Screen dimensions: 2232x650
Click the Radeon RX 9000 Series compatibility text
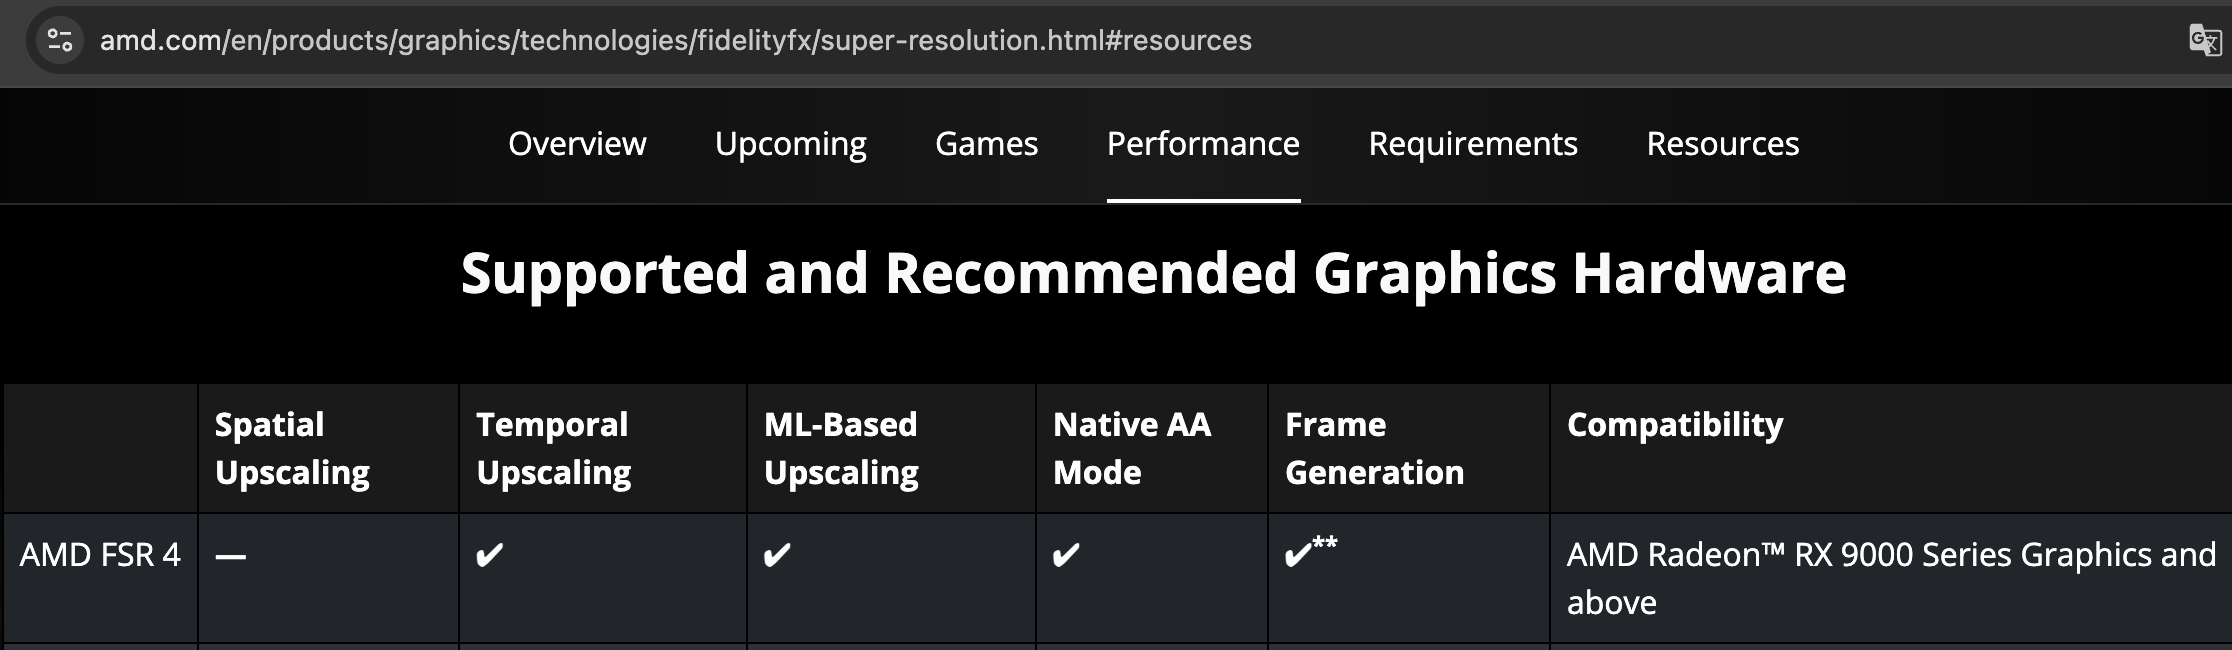click(1891, 578)
